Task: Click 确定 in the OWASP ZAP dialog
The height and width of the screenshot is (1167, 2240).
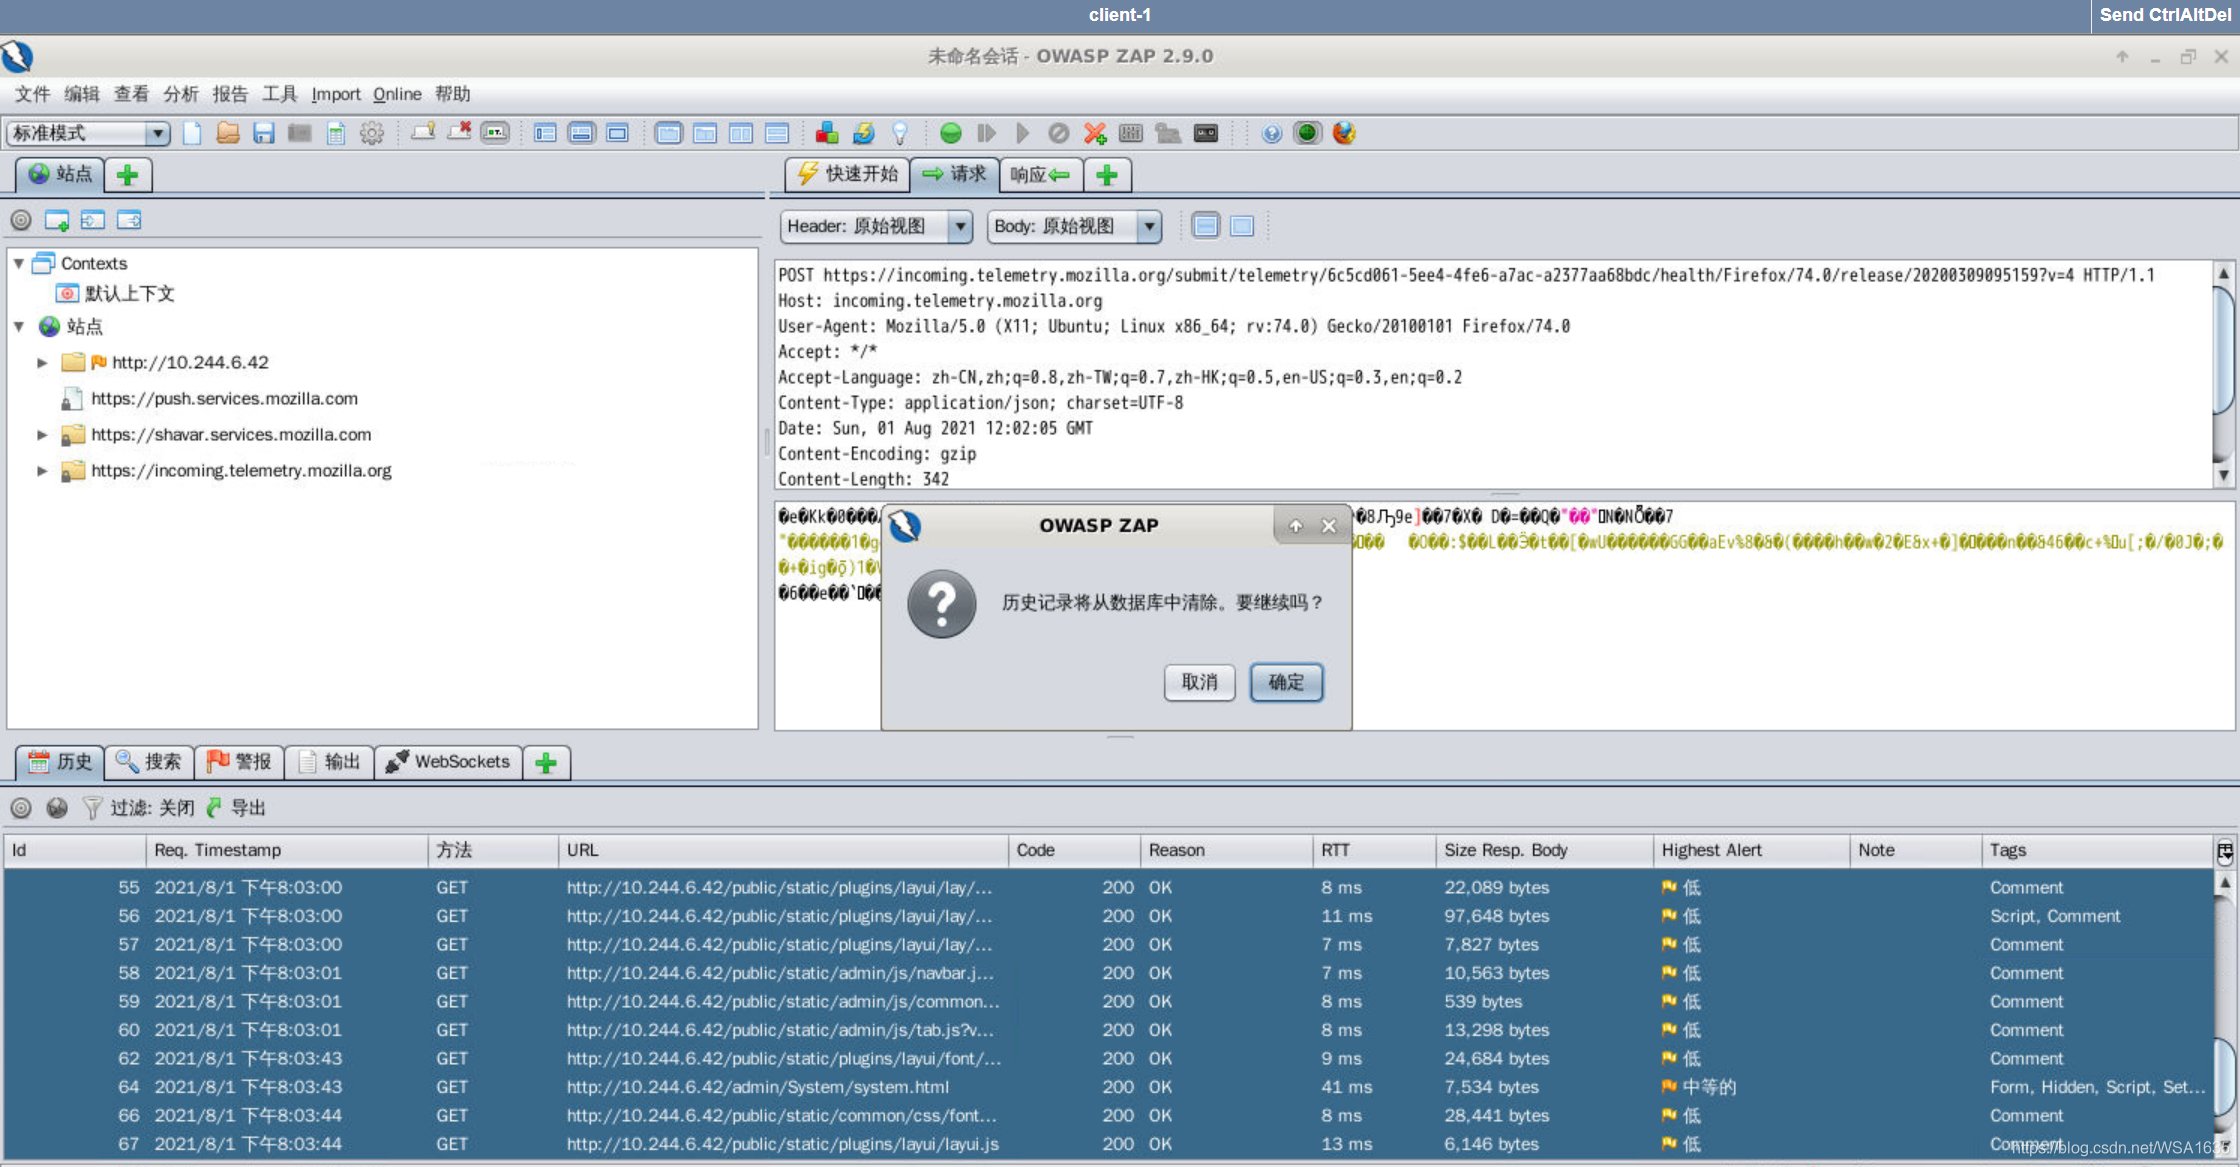Action: [x=1286, y=682]
